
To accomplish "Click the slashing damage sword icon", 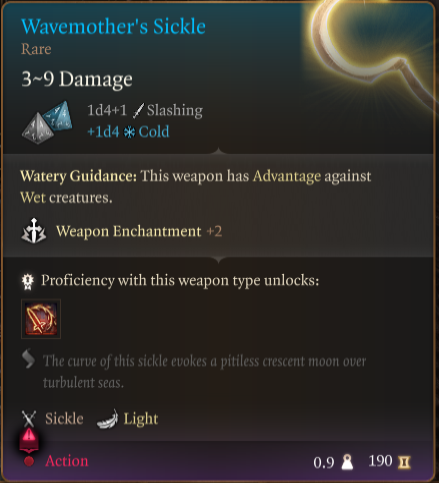I will pyautogui.click(x=138, y=110).
